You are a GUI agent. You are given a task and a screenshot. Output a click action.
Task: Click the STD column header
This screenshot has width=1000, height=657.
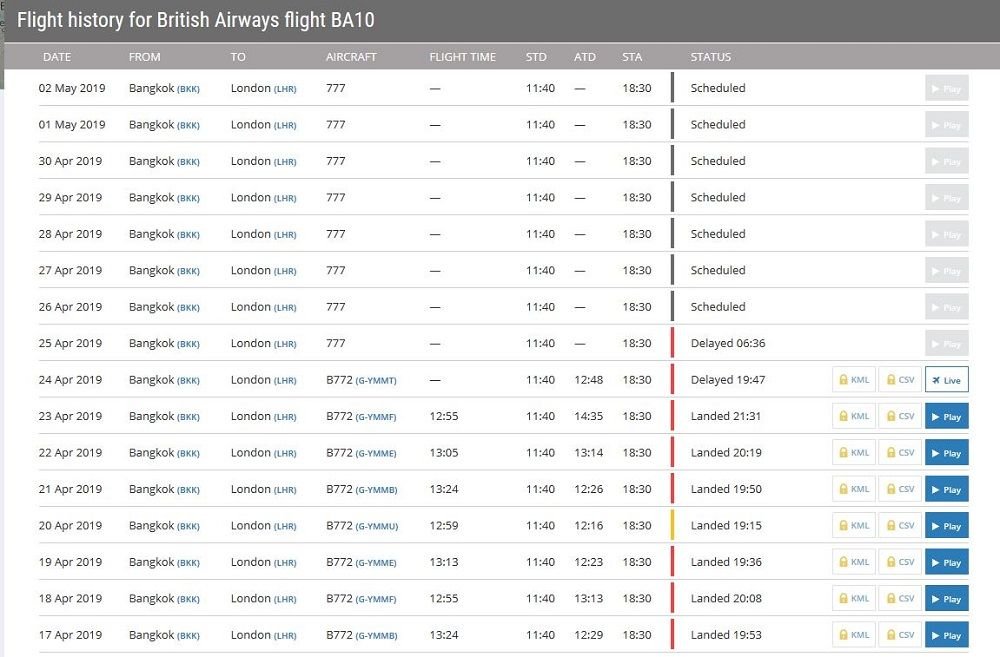pyautogui.click(x=536, y=57)
